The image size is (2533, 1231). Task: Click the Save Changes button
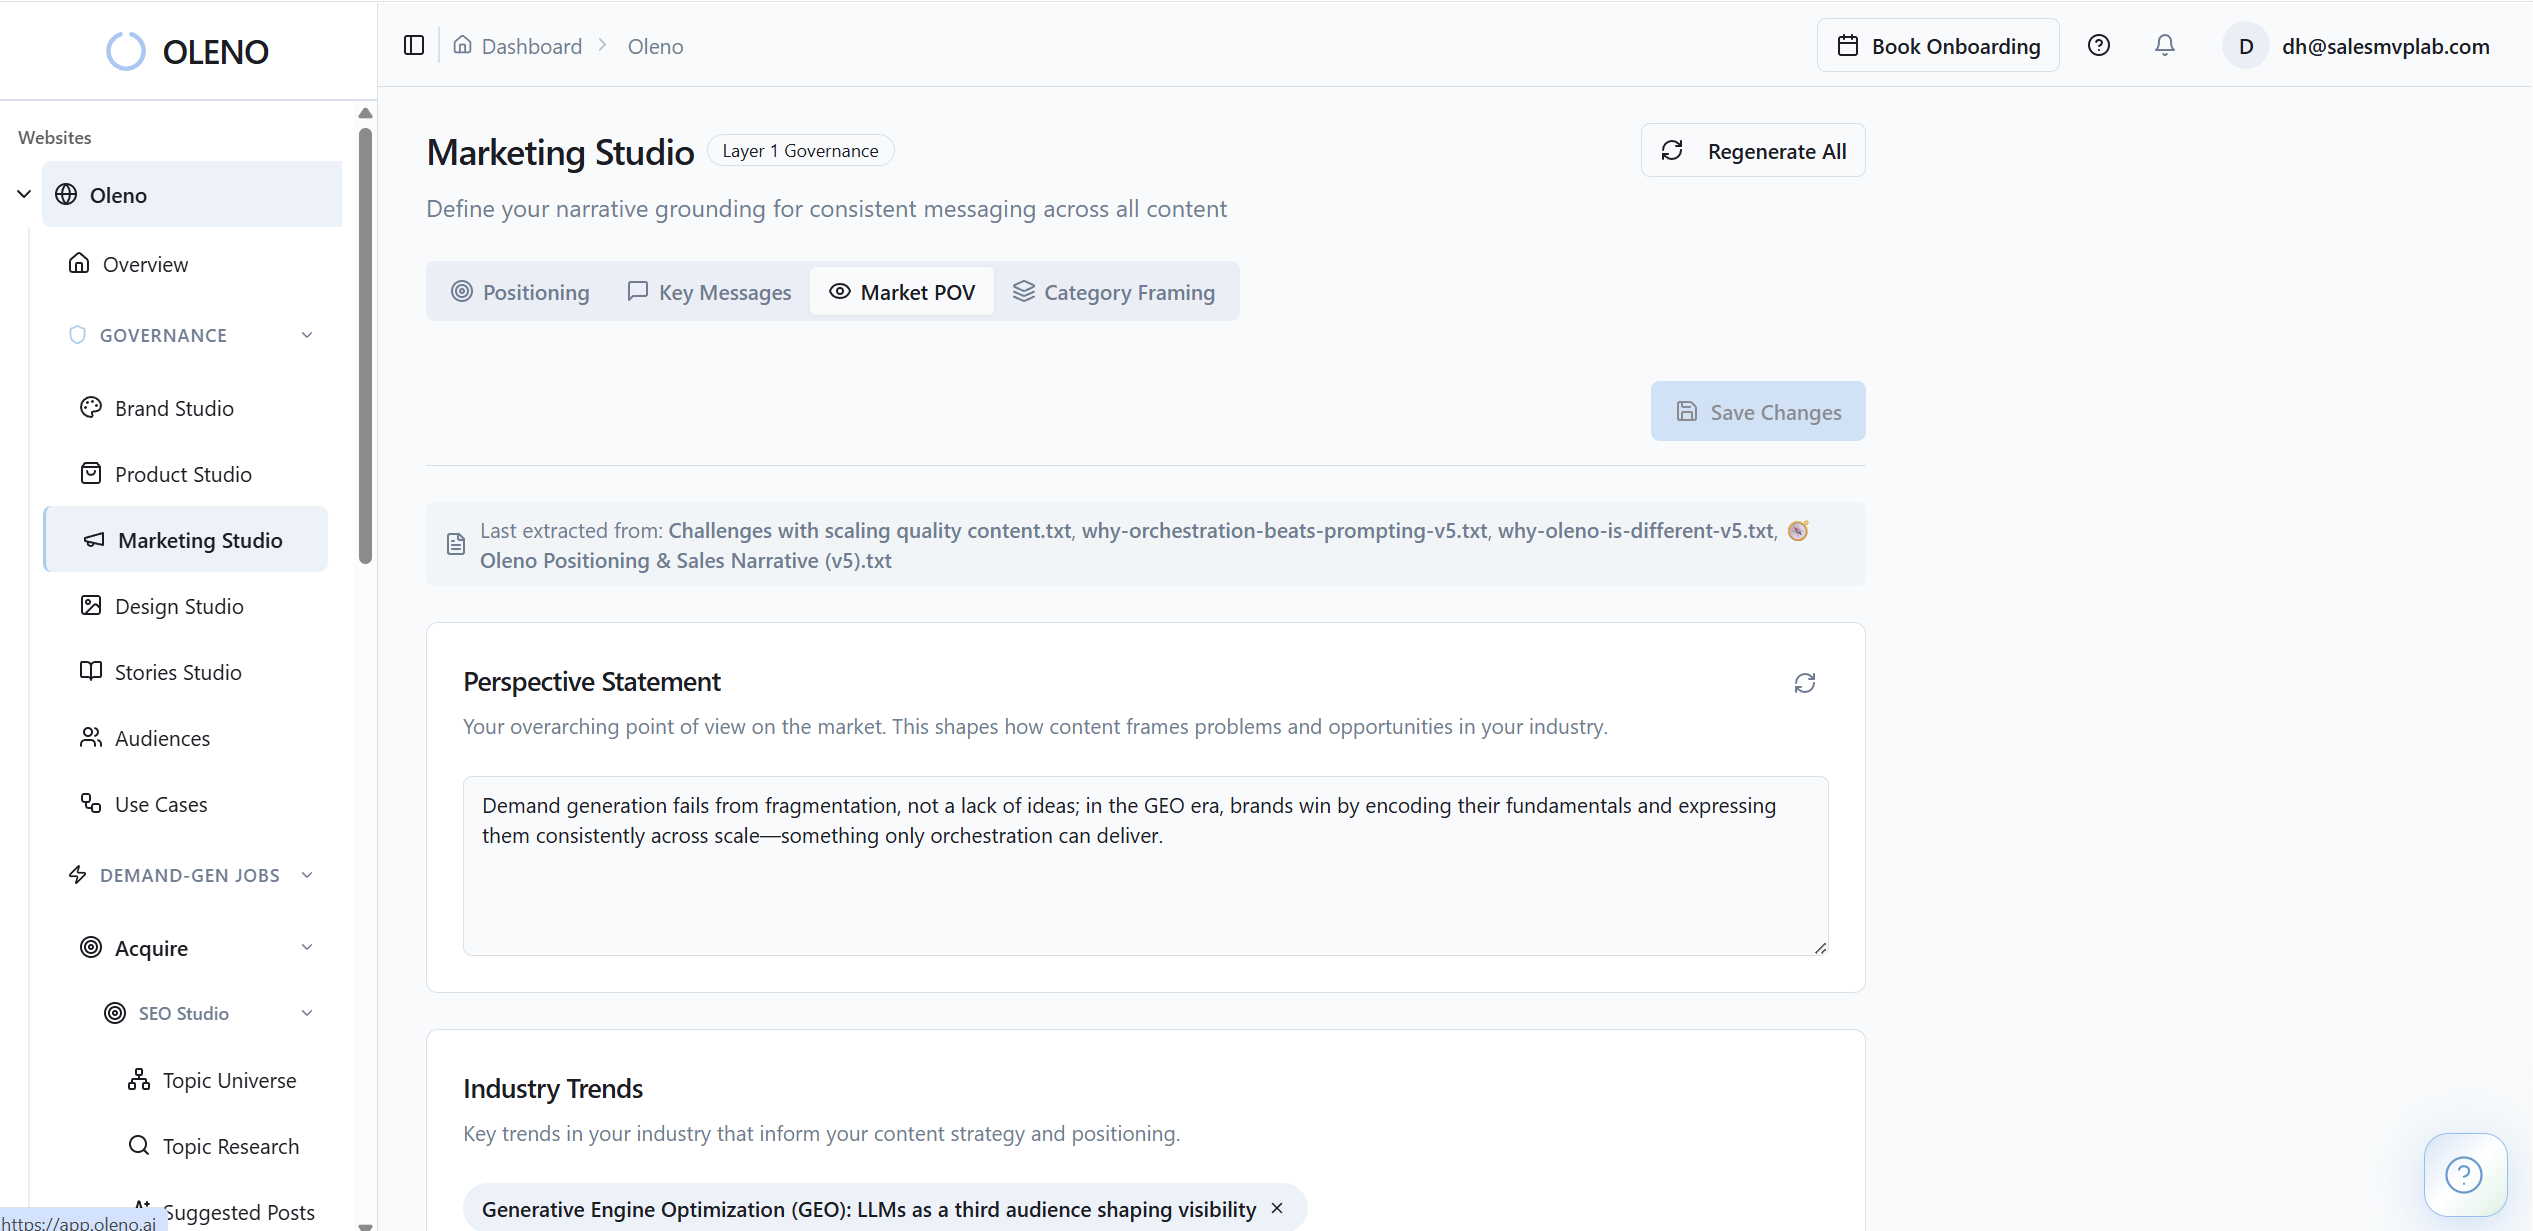[x=1757, y=411]
